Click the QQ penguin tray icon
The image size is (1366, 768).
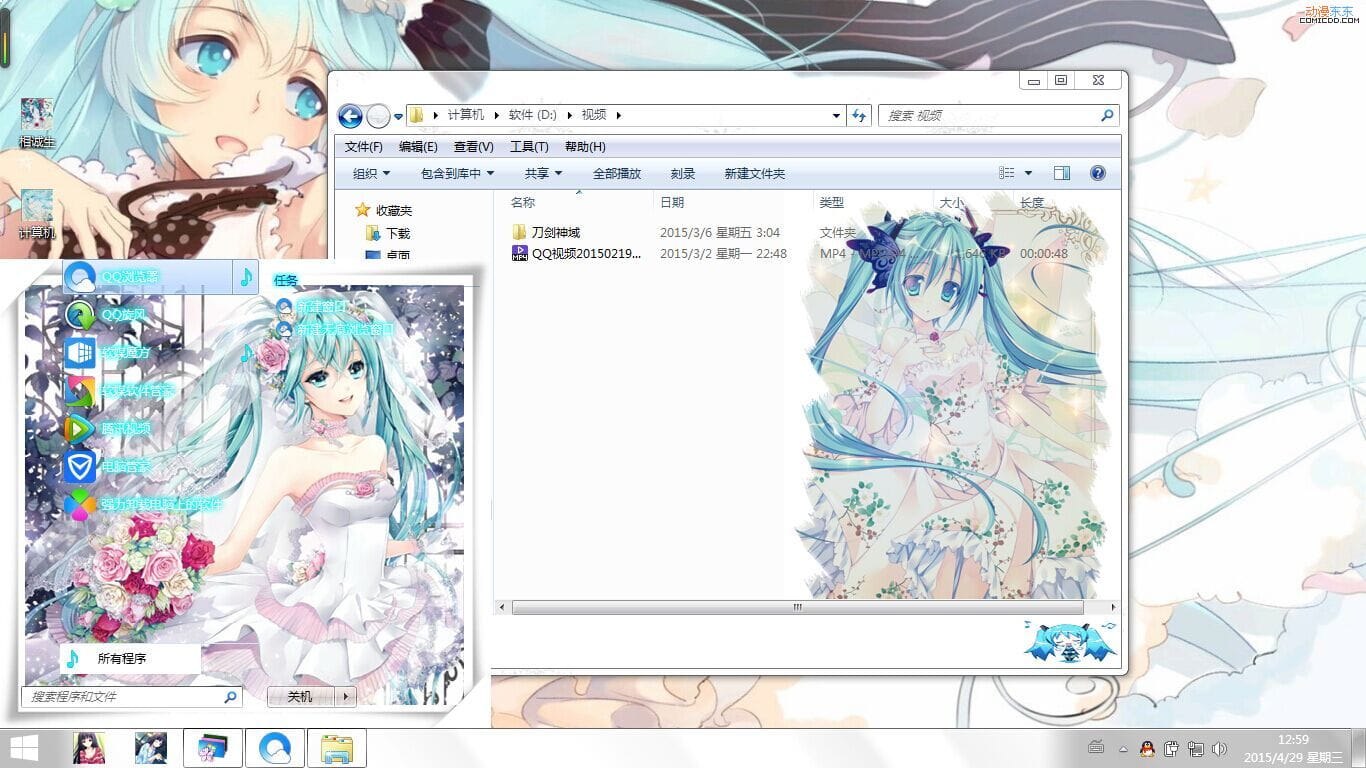tap(1147, 748)
